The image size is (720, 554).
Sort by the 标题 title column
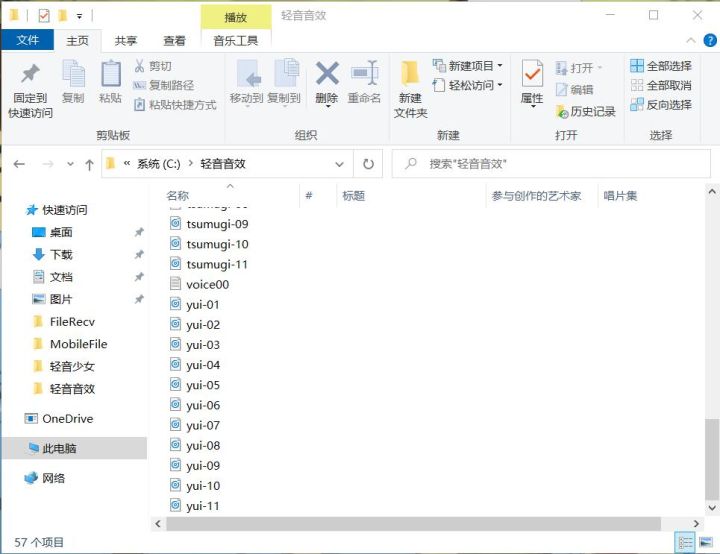pos(354,196)
